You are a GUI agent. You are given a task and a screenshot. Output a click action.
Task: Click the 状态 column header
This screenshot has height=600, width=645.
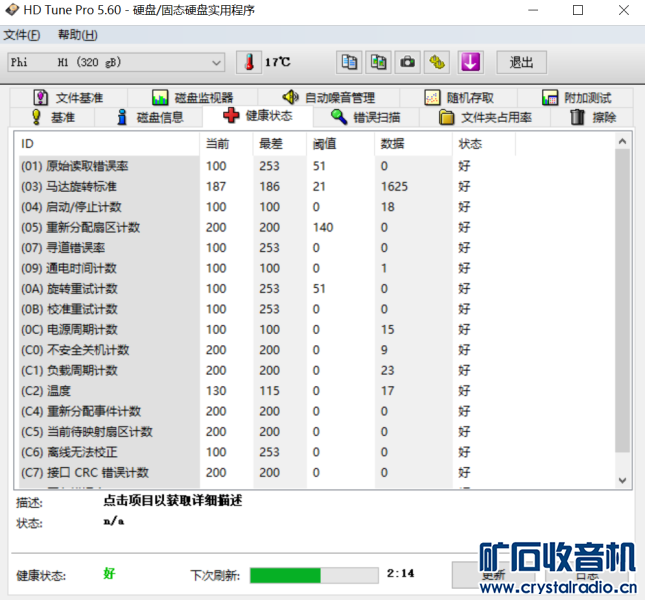point(484,144)
